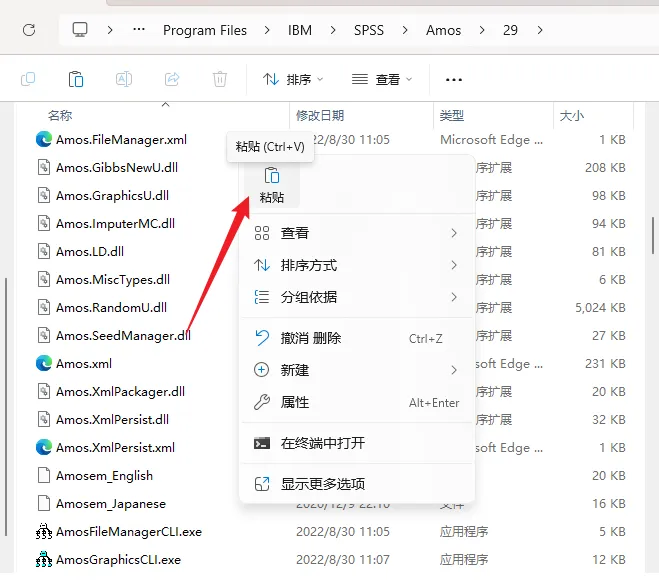Choose 撤消 删除 in the context menu
Screen dimensions: 659x588
pyautogui.click(x=356, y=338)
